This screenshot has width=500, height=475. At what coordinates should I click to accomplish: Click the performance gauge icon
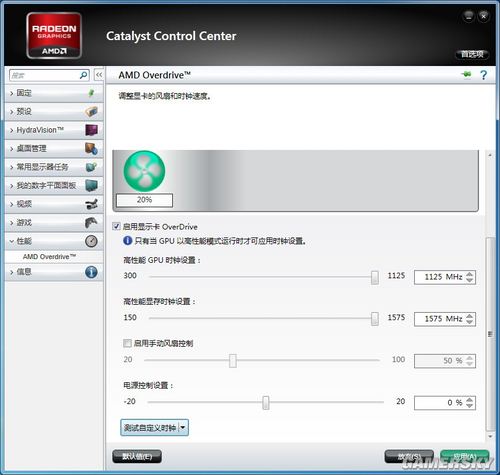coord(91,241)
